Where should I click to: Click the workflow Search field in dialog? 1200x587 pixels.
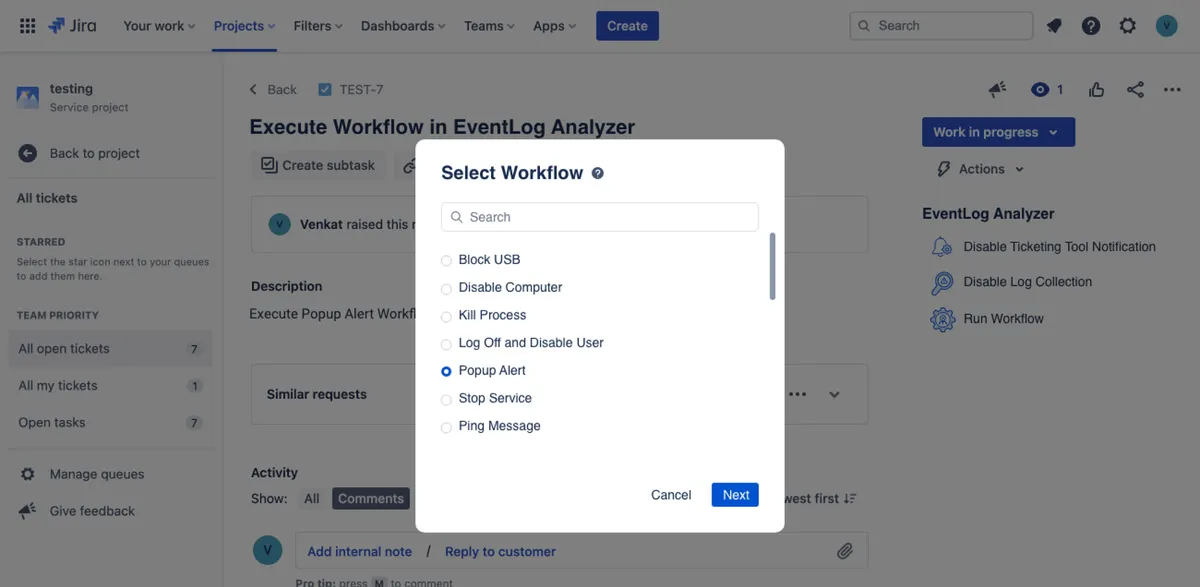coord(600,217)
